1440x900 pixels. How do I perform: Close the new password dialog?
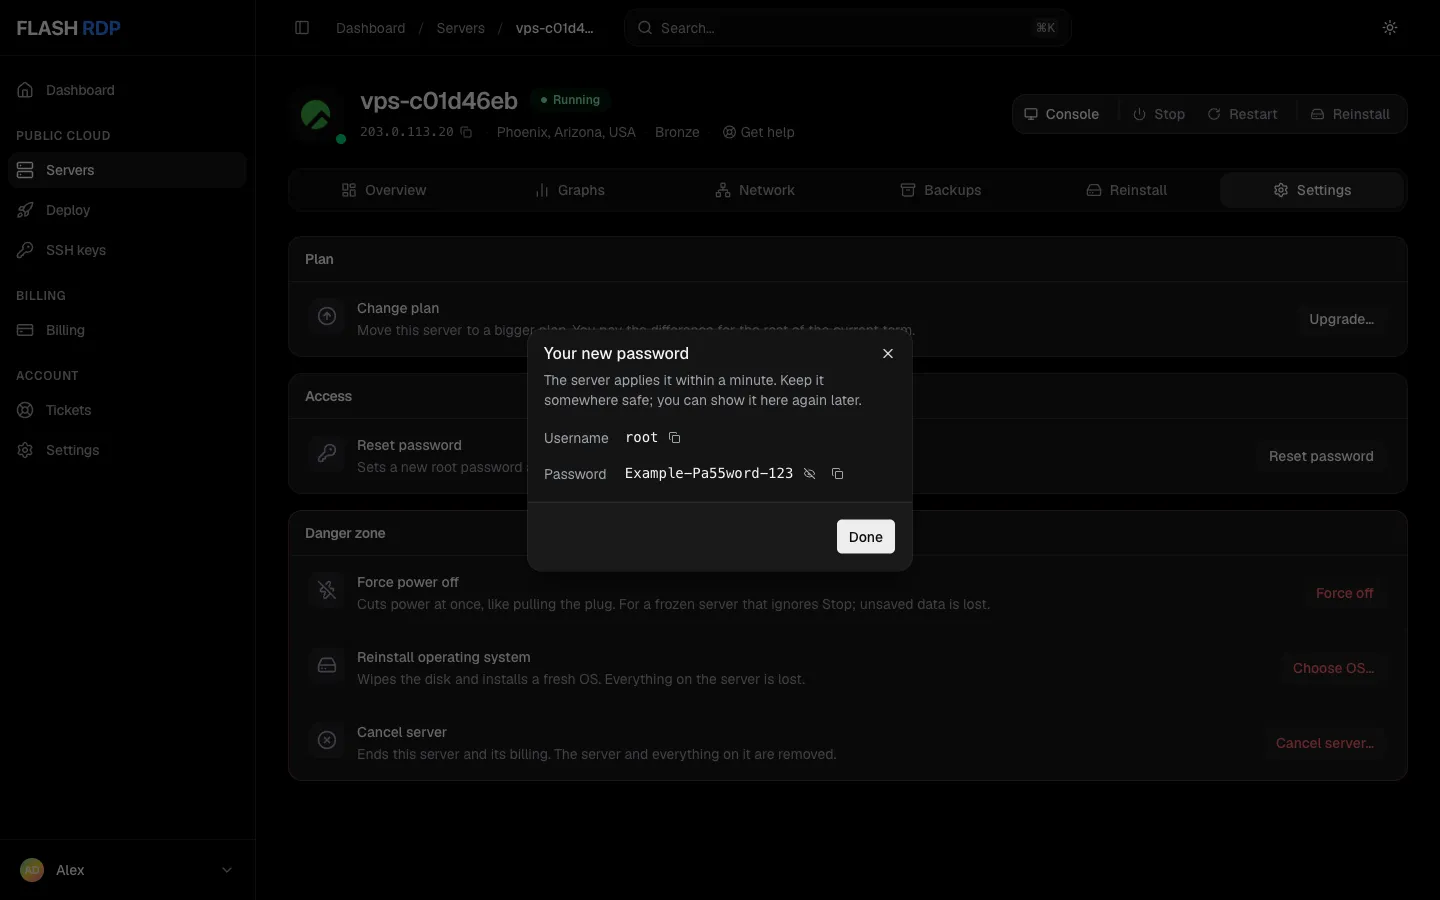[888, 354]
